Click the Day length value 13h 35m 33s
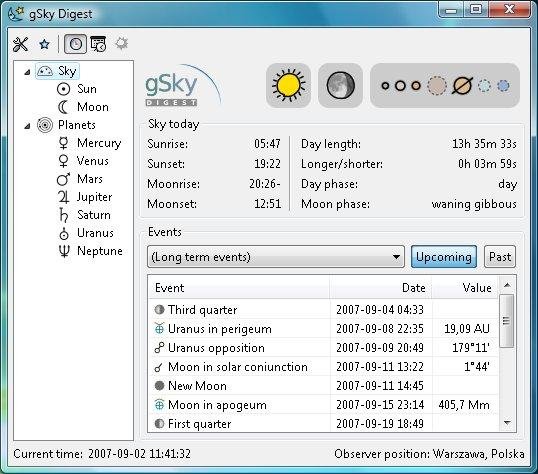This screenshot has width=538, height=474. (484, 143)
